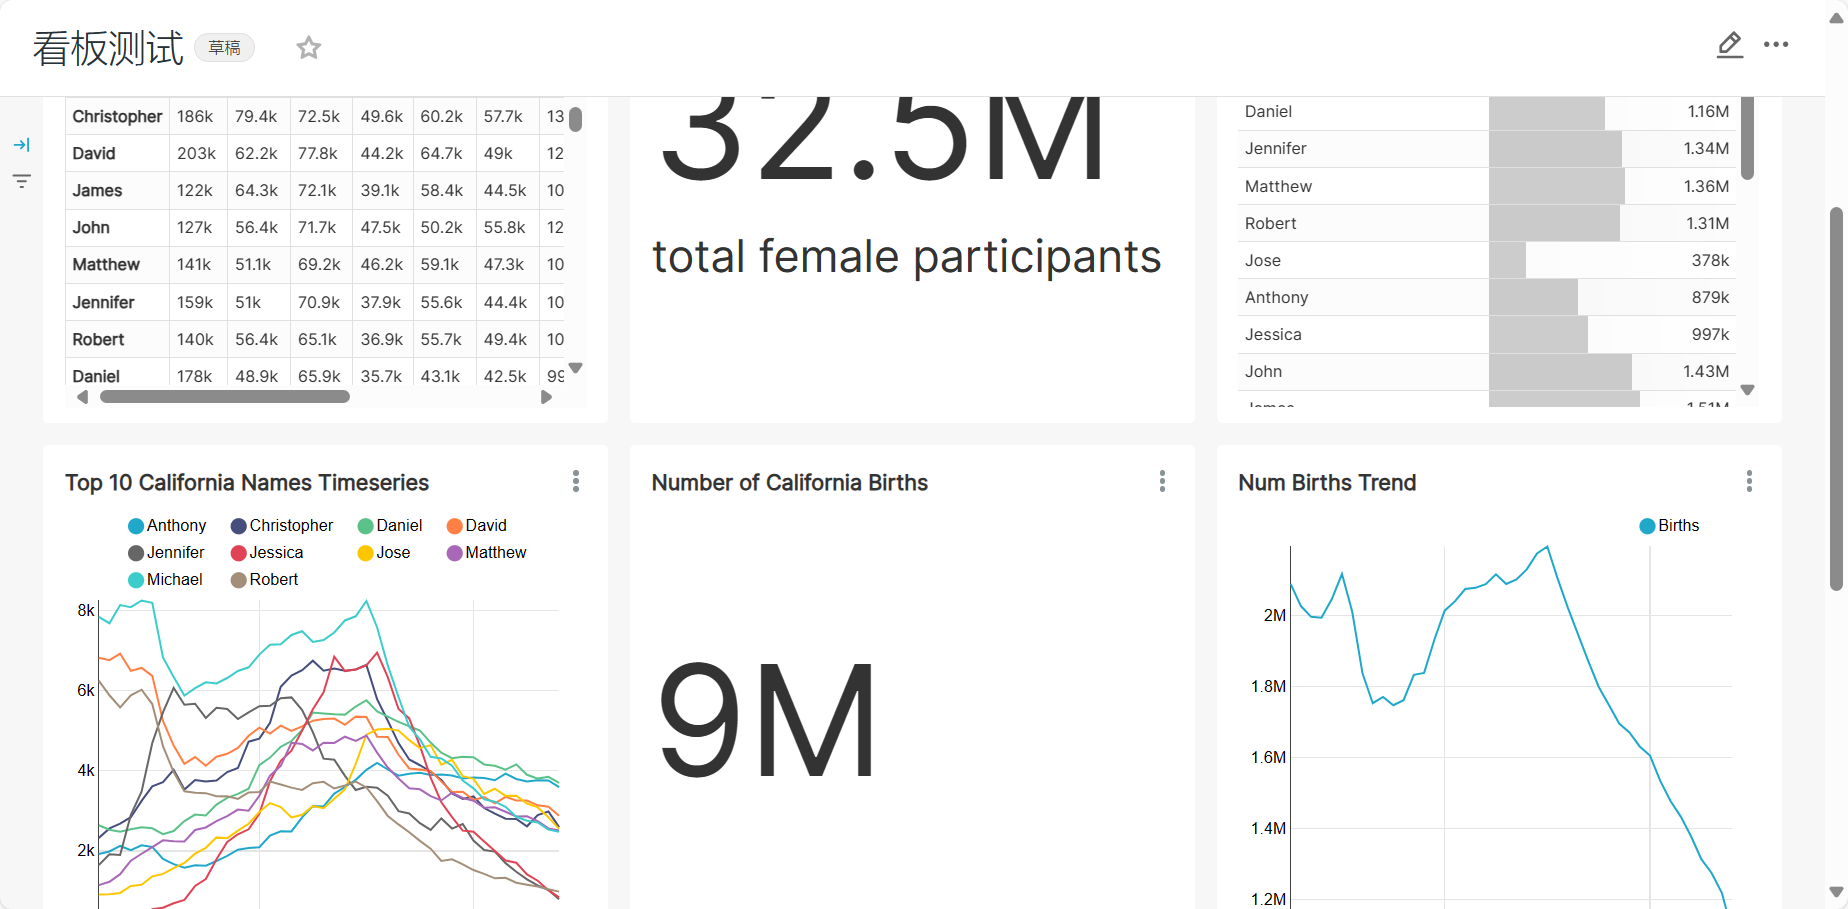Select the Robert row in table

point(117,339)
